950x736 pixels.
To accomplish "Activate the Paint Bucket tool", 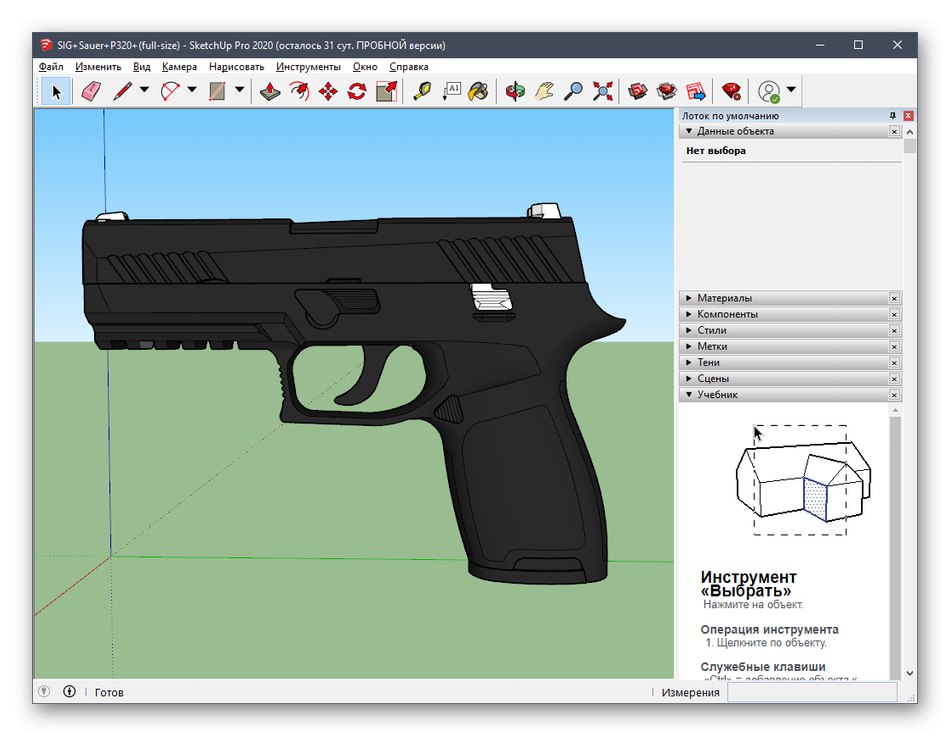I will [x=479, y=91].
